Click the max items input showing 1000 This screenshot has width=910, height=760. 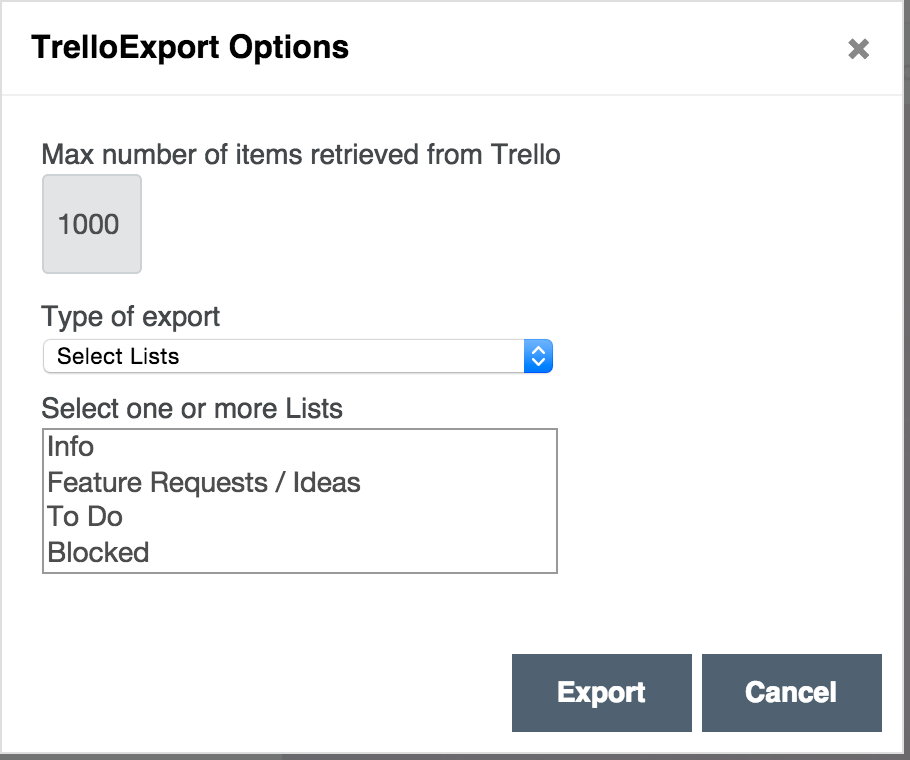coord(91,224)
